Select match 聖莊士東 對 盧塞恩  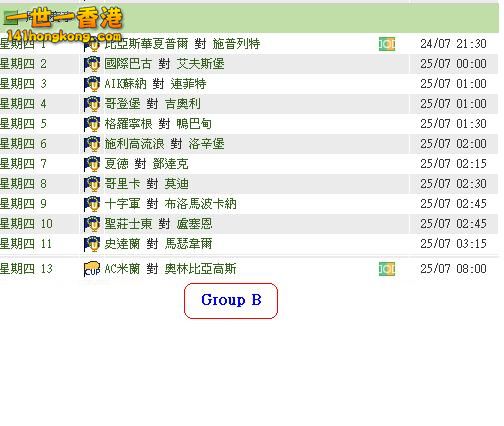tap(158, 224)
